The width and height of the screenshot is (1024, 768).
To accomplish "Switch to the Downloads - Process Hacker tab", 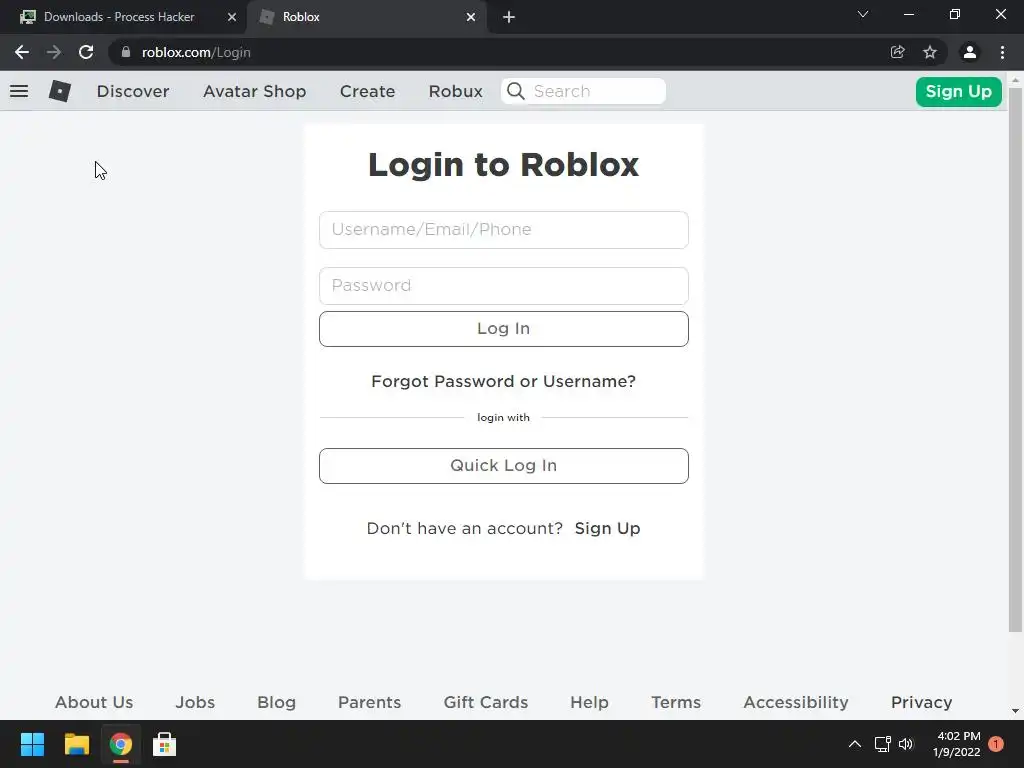I will (123, 17).
